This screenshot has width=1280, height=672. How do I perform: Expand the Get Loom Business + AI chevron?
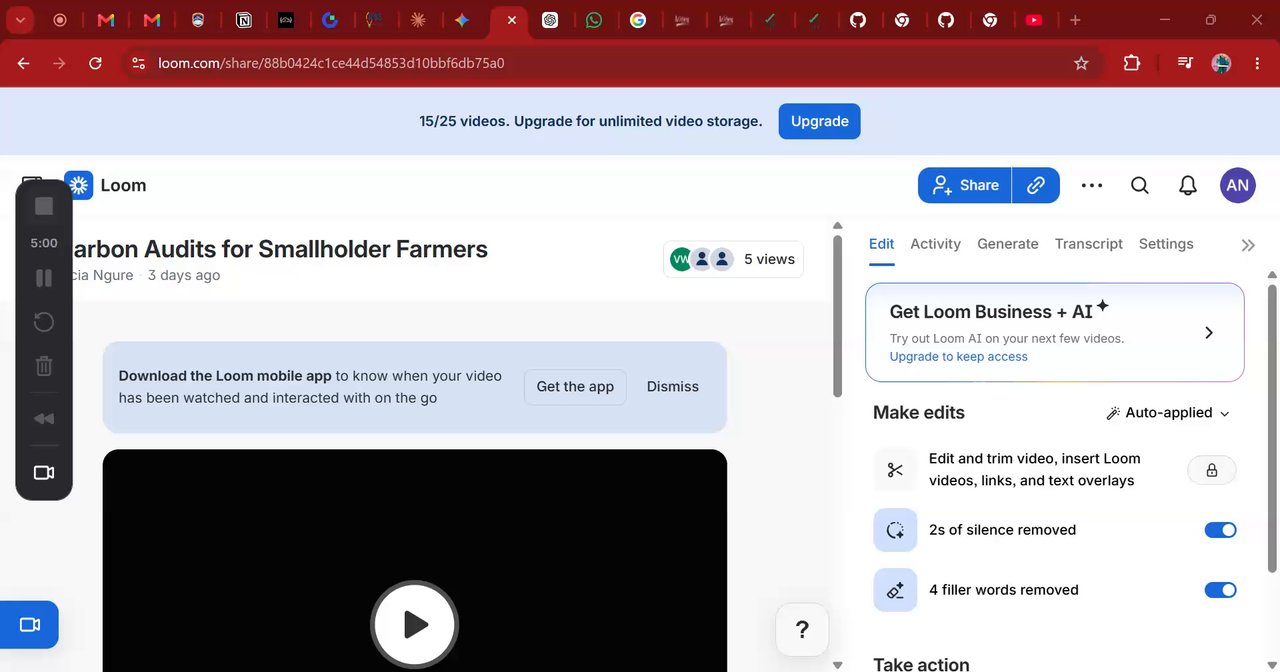(1209, 333)
